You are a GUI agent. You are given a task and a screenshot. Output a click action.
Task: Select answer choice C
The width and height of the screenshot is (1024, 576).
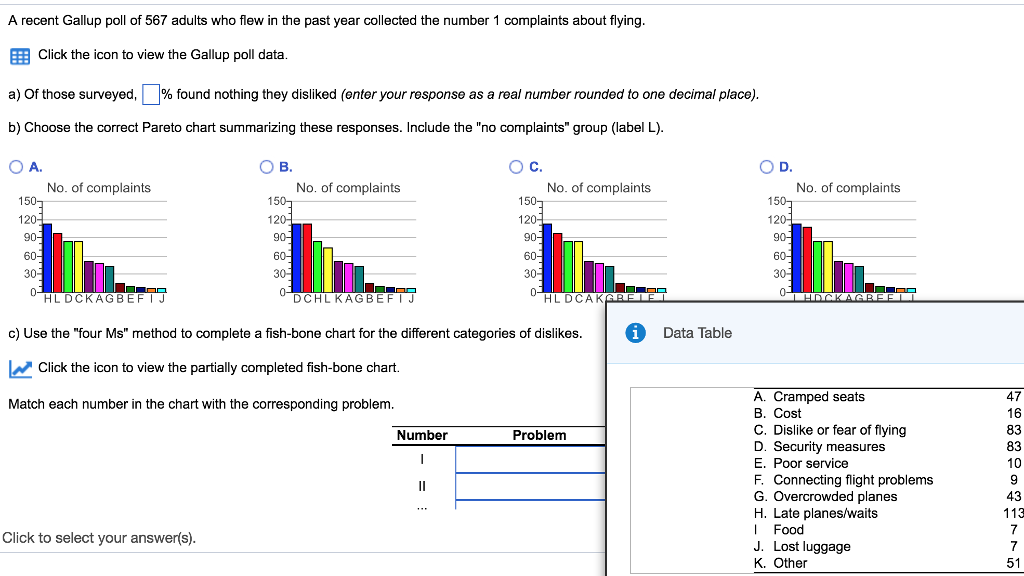coord(516,166)
